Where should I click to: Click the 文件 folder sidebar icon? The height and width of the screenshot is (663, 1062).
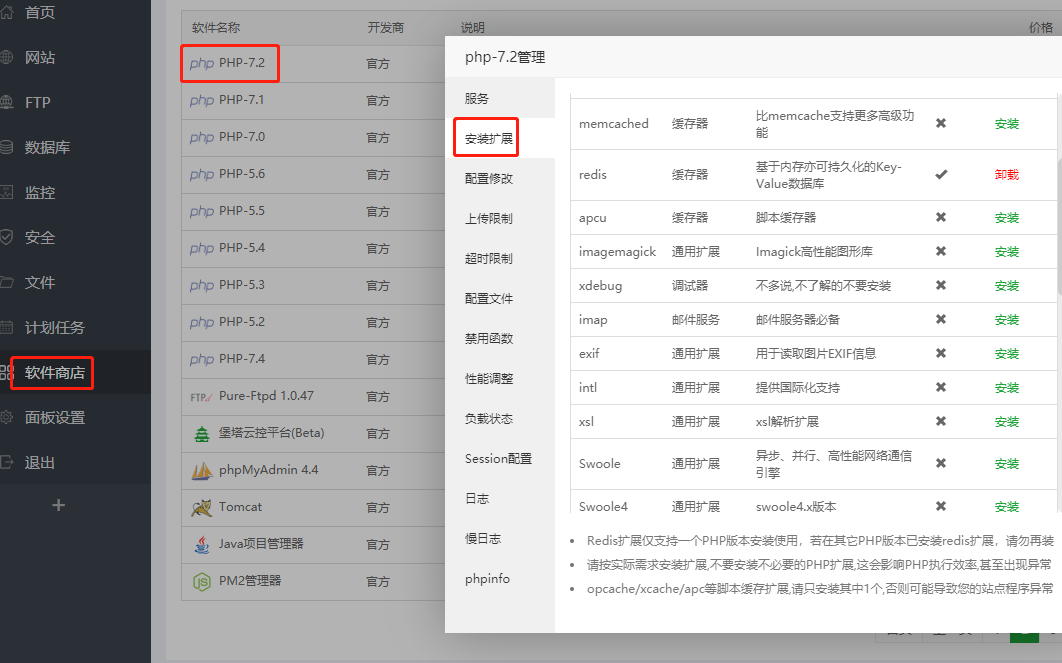click(x=6, y=282)
